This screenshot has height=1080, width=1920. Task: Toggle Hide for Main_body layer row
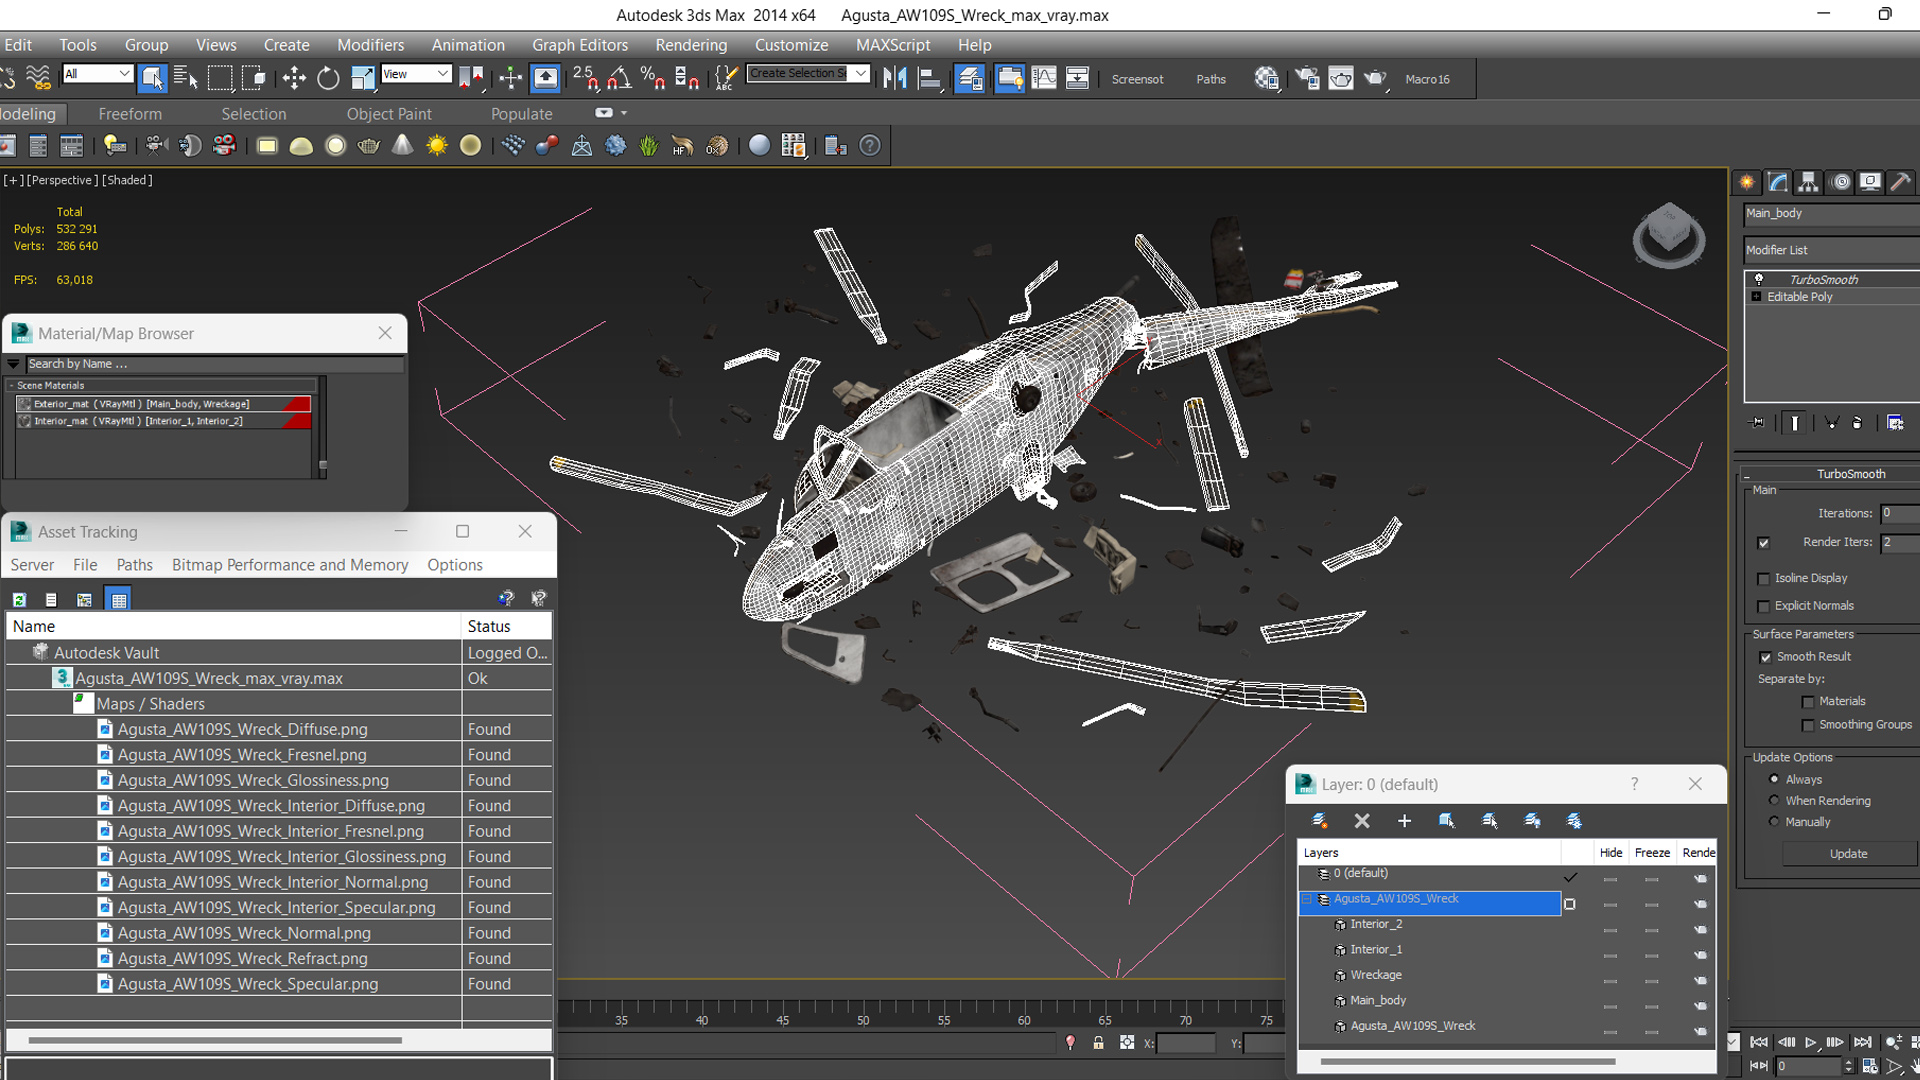1609,1006
